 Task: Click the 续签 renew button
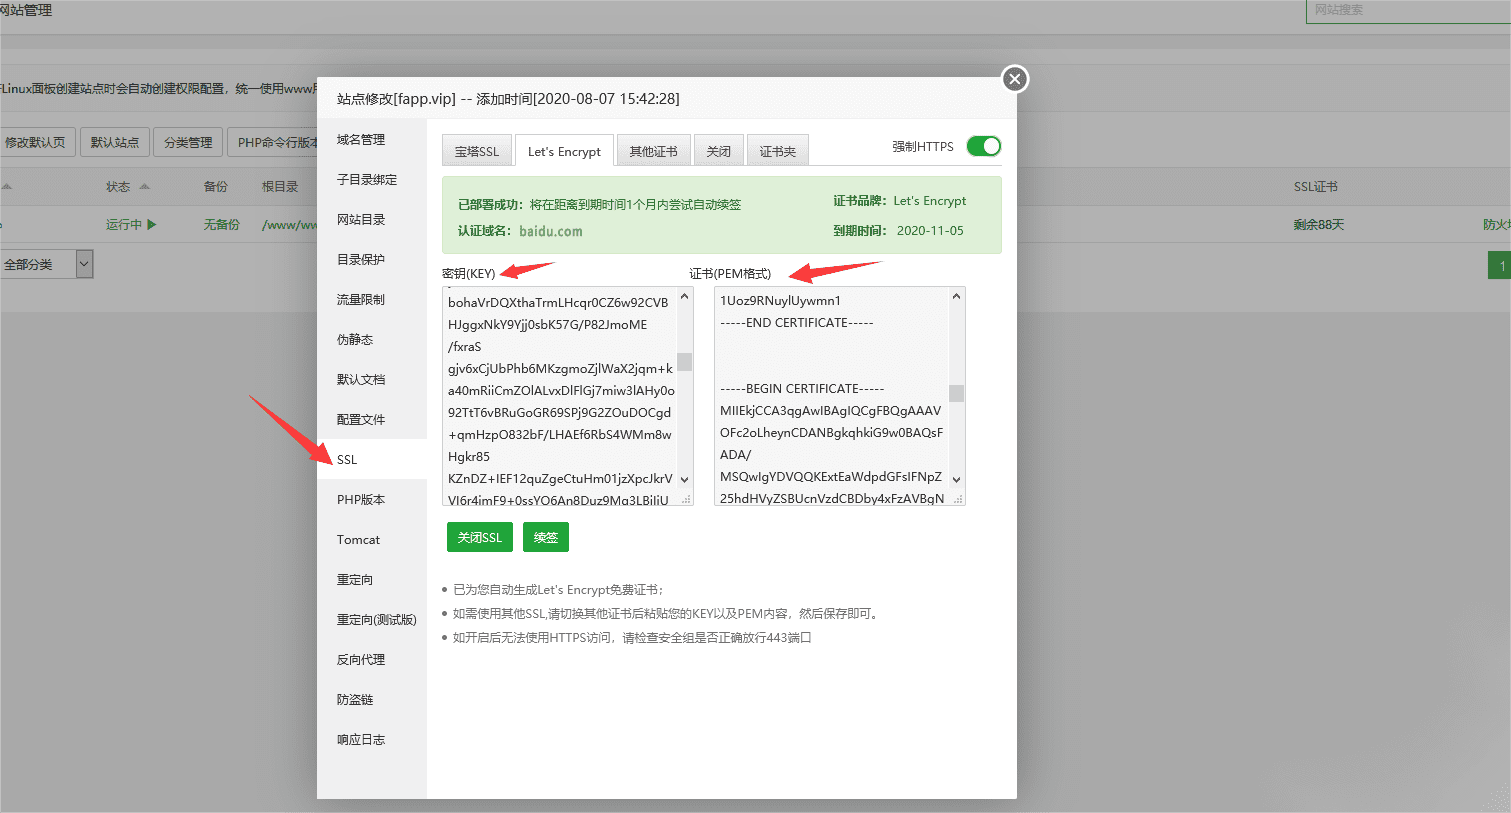click(546, 537)
